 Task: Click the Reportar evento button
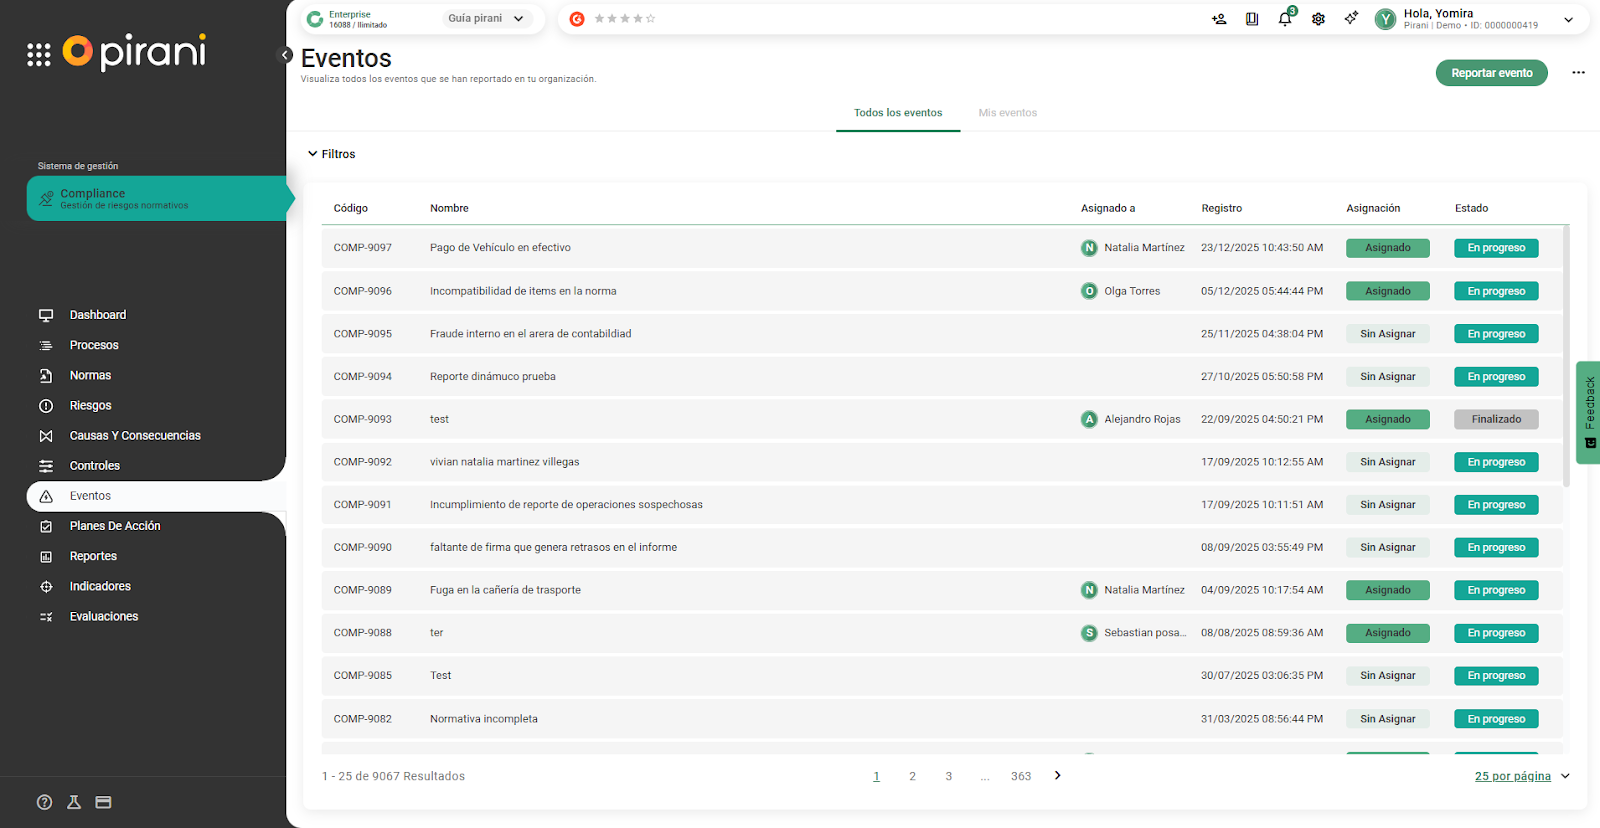point(1491,73)
